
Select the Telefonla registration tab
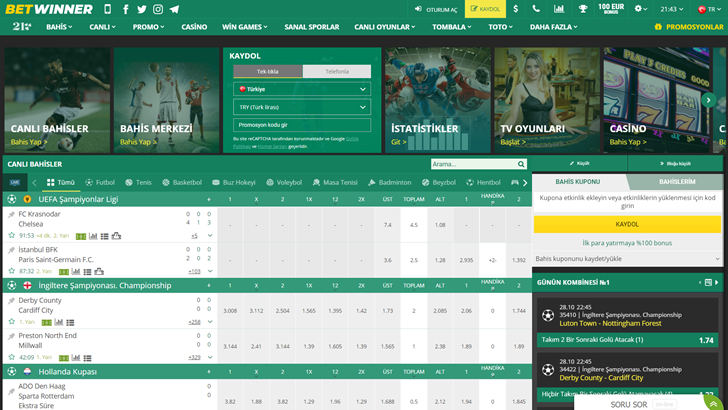tap(337, 72)
